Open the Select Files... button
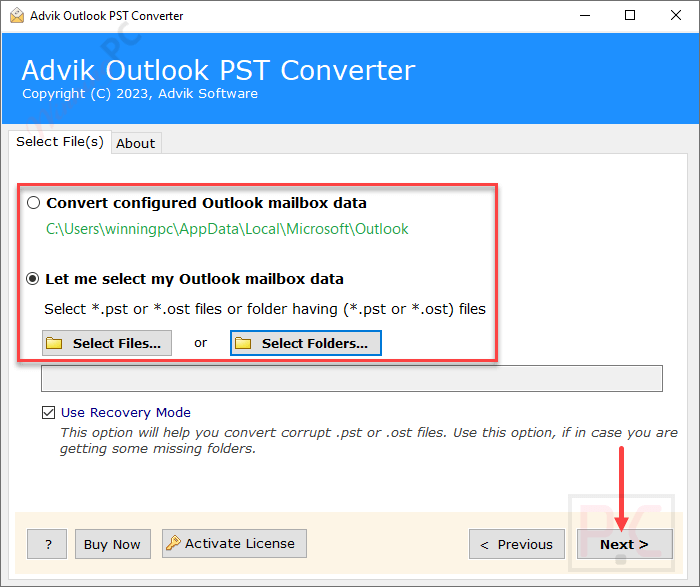 pos(107,343)
